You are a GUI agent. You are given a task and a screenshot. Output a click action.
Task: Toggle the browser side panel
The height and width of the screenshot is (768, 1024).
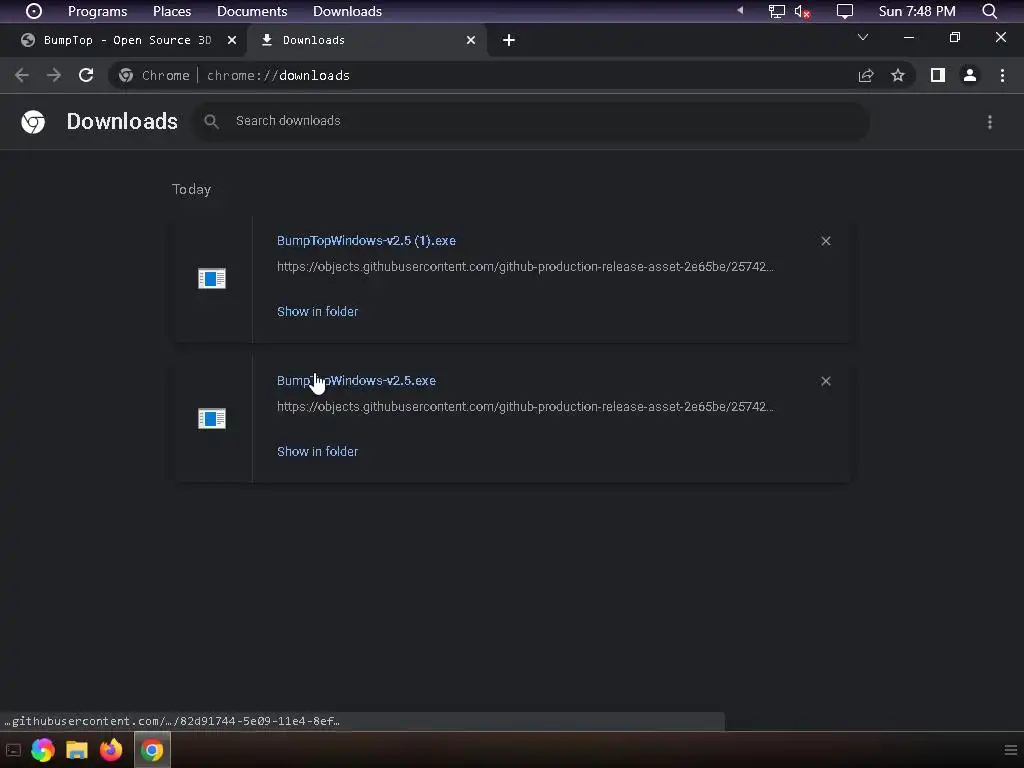[x=938, y=75]
